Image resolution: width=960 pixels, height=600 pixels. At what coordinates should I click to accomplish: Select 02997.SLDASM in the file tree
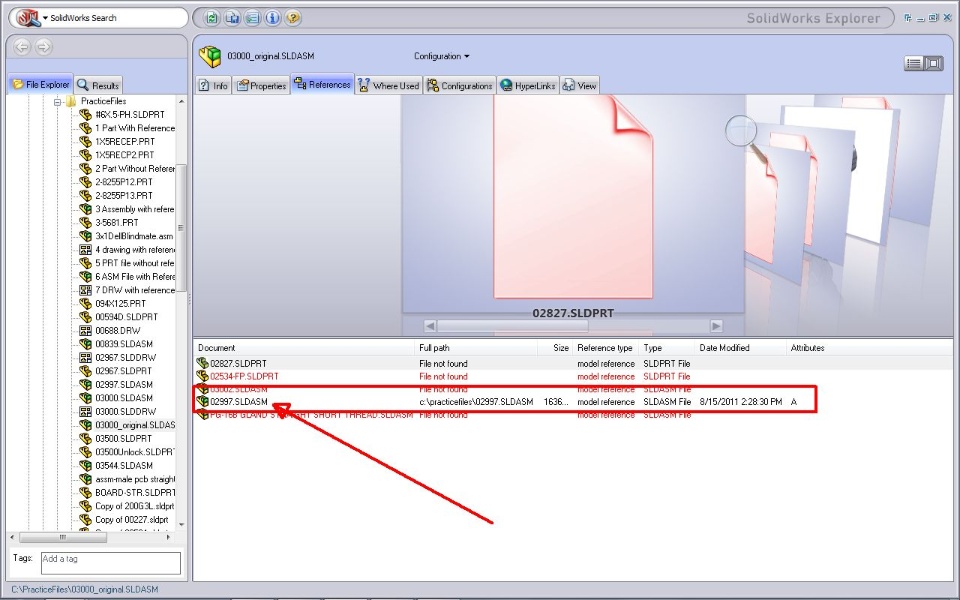pos(124,384)
